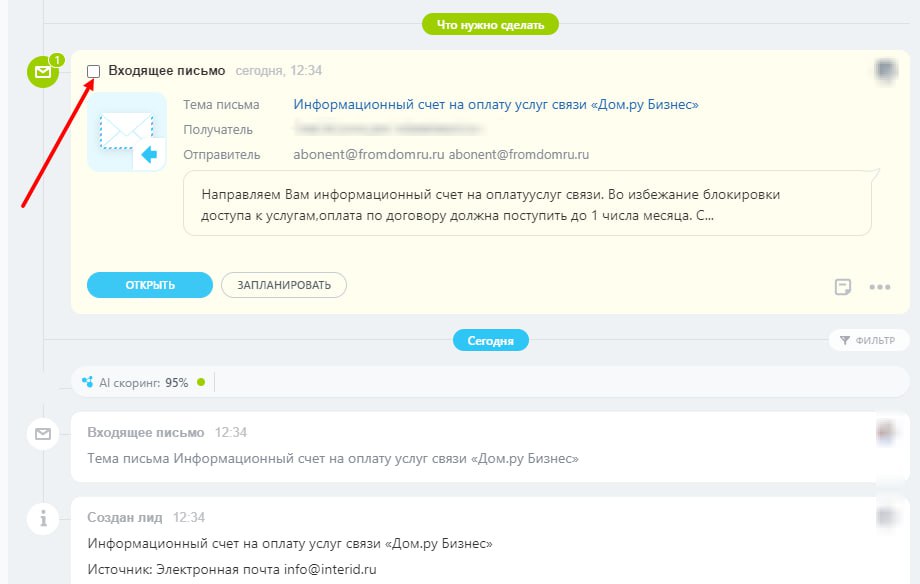Click the info icon beside Создан лид
This screenshot has height=584, width=920.
(x=43, y=519)
